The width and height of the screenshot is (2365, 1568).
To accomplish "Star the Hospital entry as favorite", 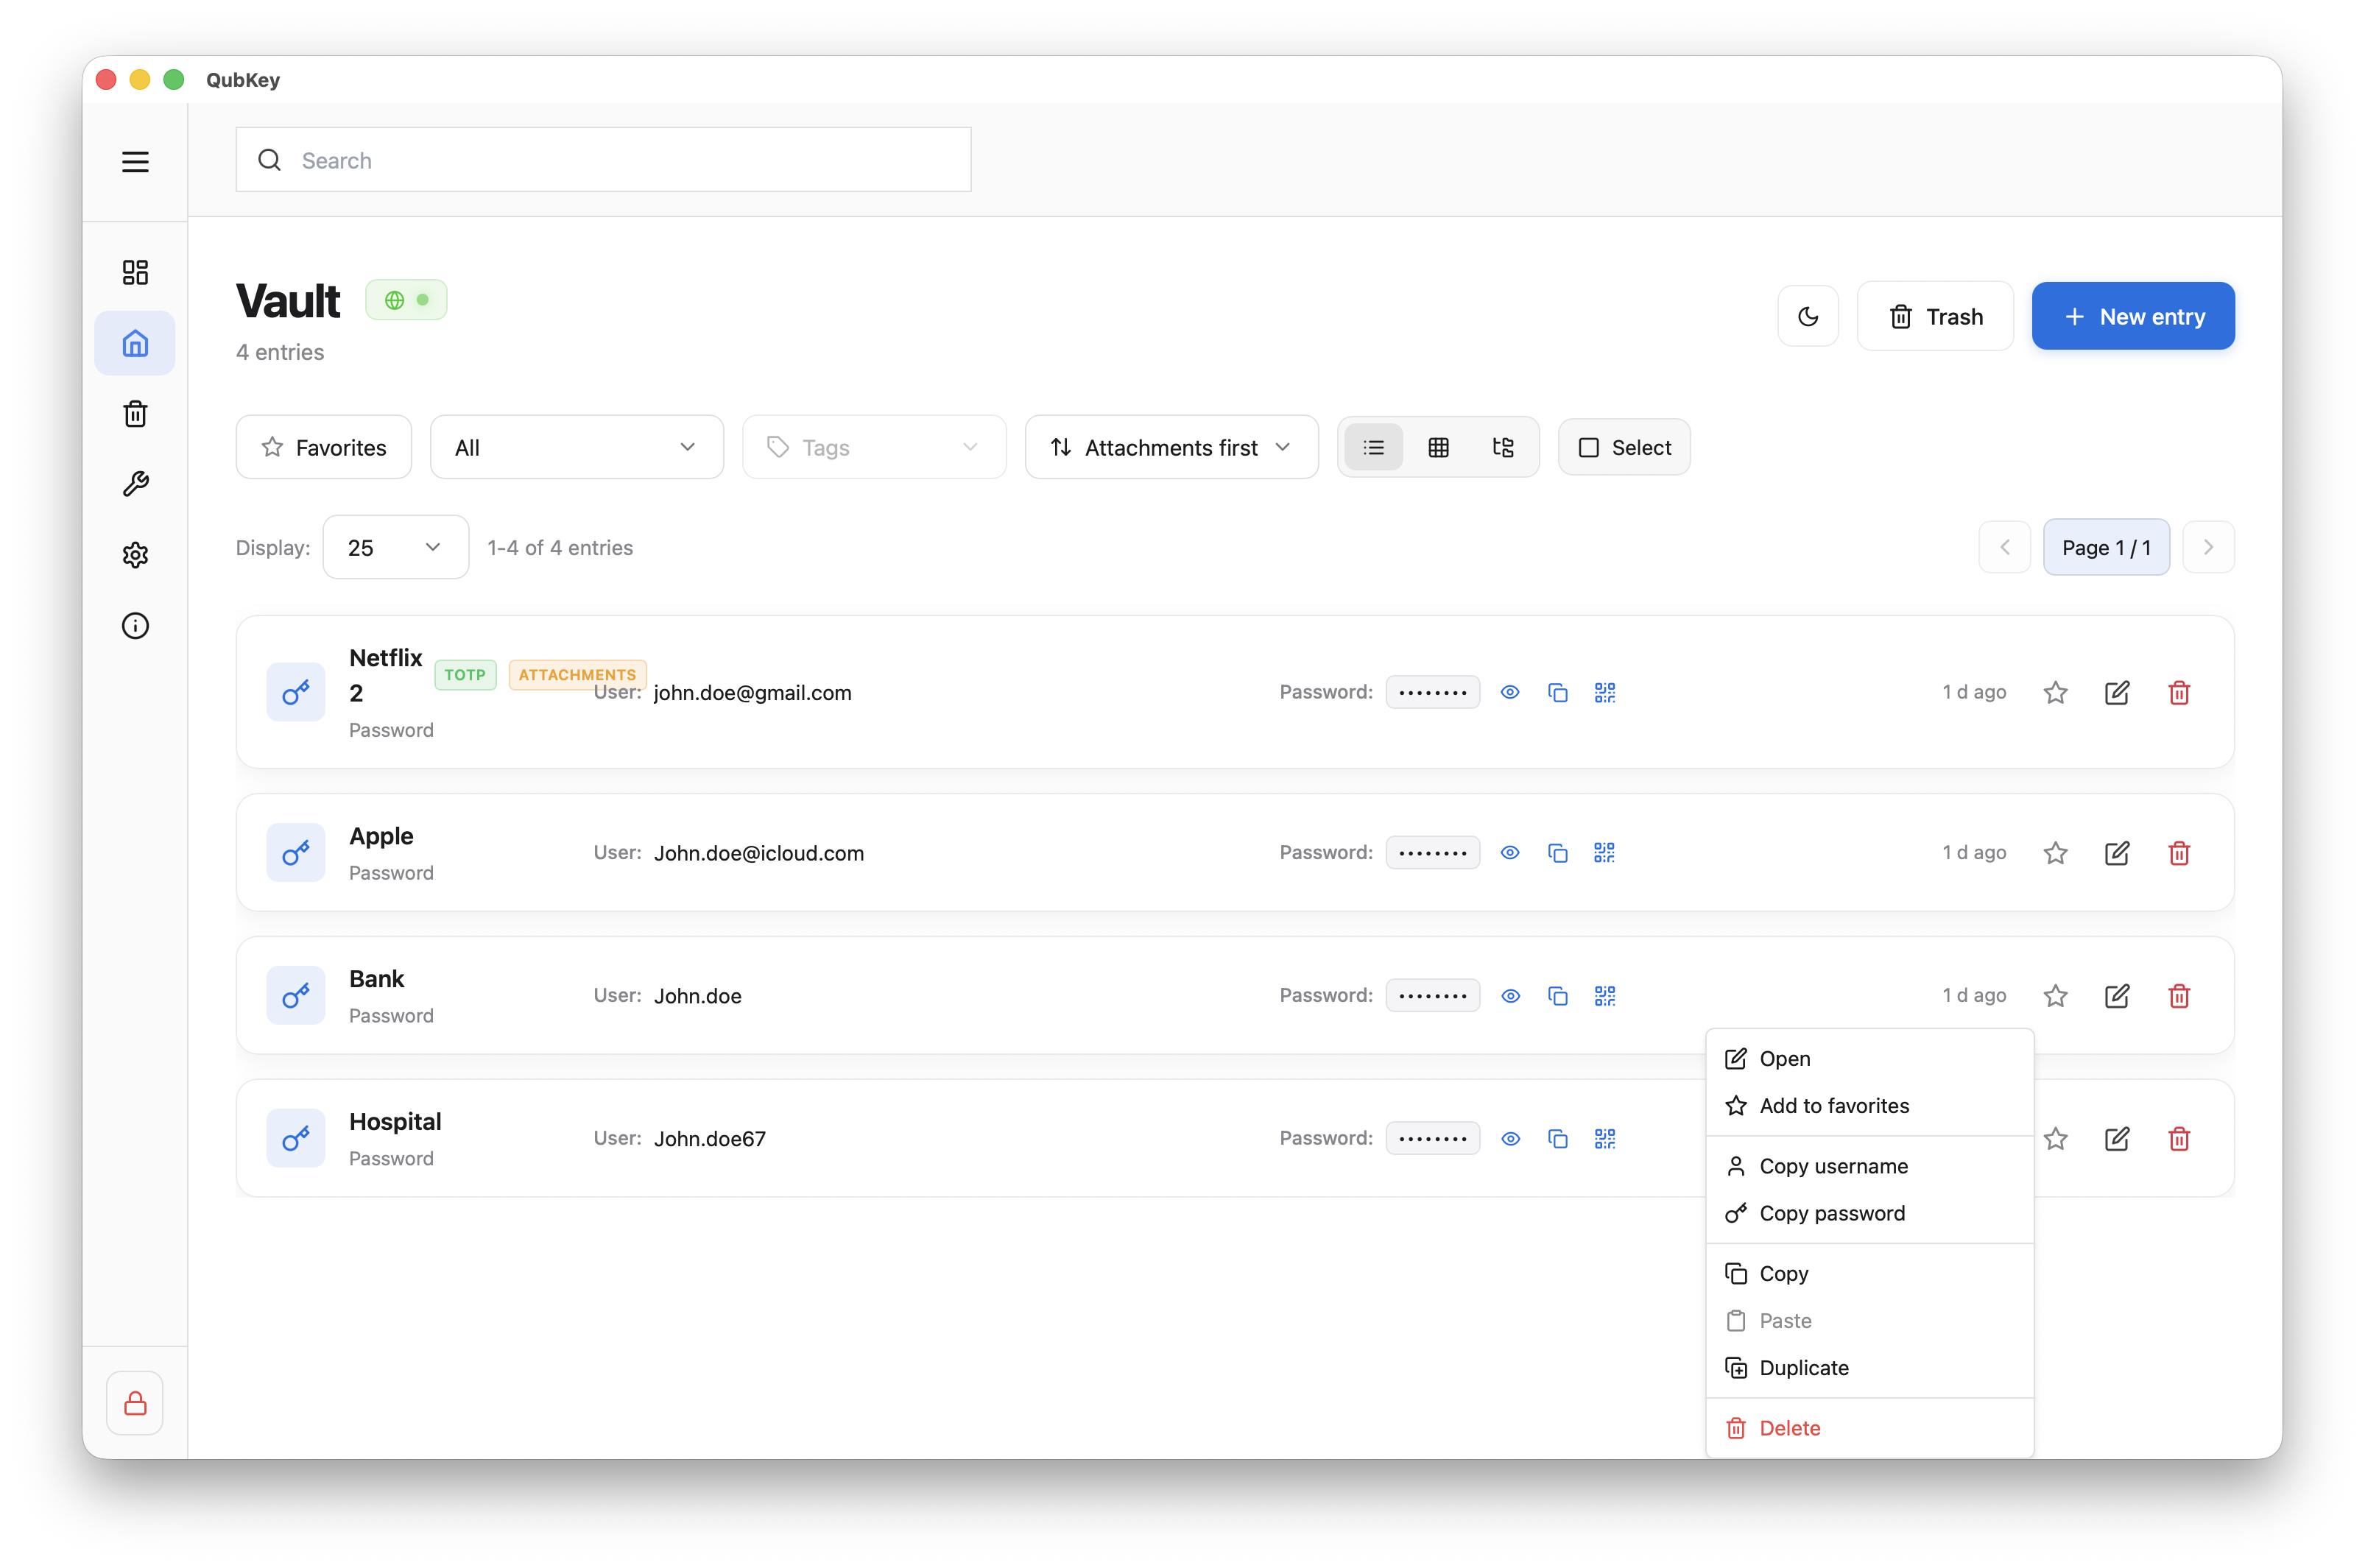I will click(x=2055, y=1139).
